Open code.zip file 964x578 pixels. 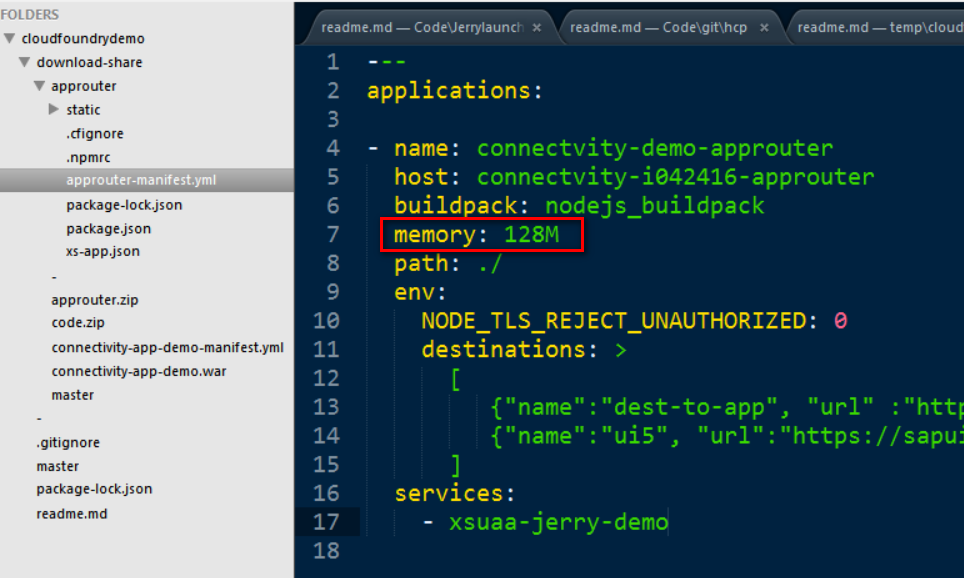tap(78, 323)
